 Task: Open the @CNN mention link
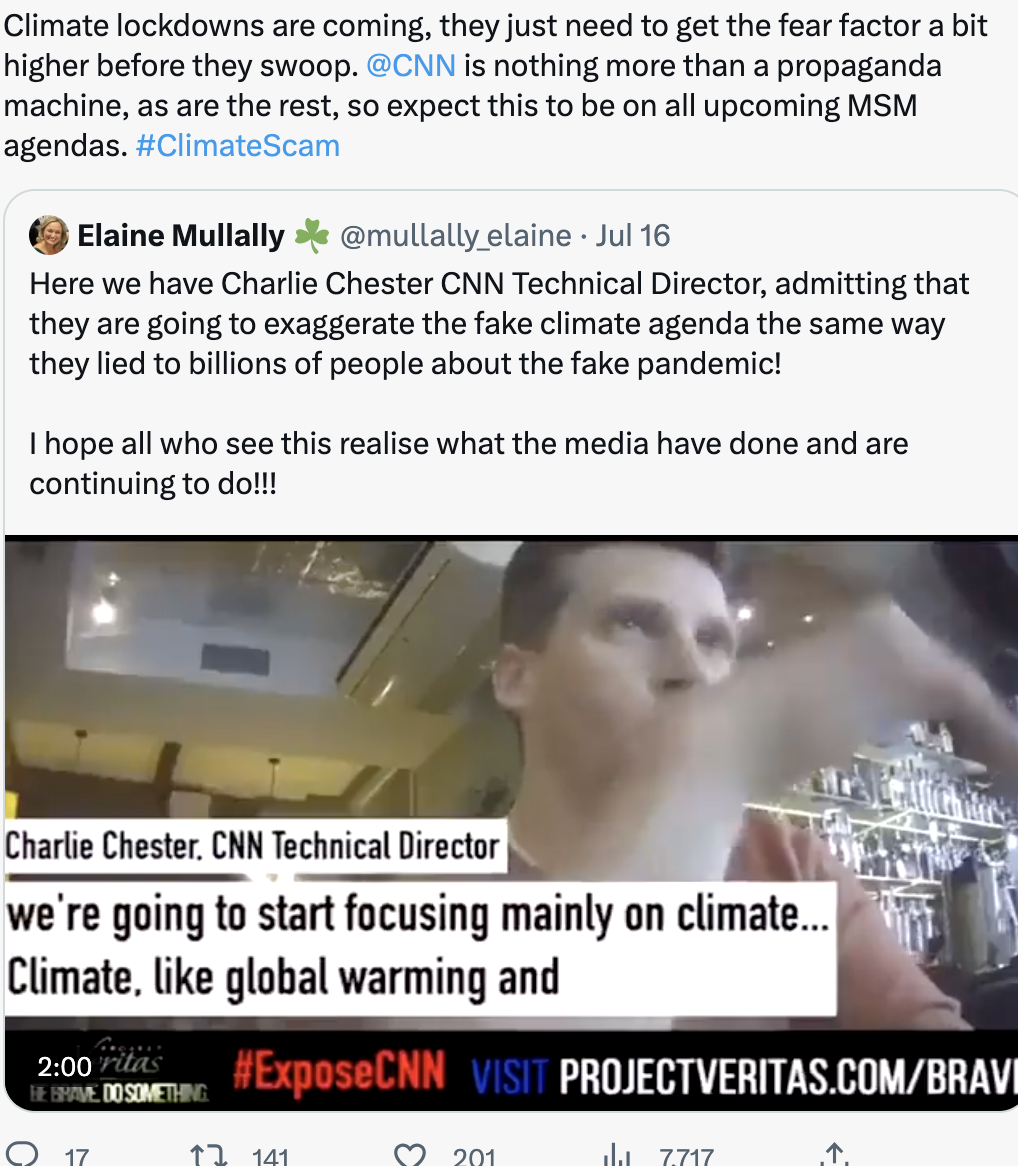click(x=411, y=65)
